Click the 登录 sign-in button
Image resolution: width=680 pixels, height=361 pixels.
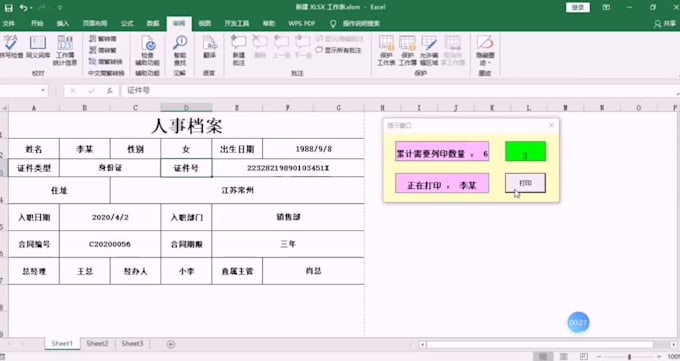[x=578, y=7]
